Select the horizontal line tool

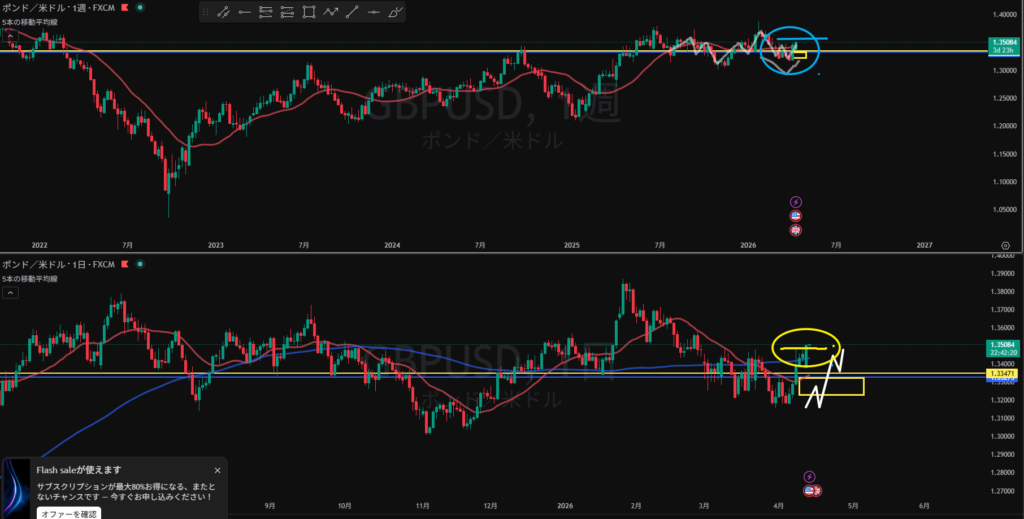click(x=374, y=13)
